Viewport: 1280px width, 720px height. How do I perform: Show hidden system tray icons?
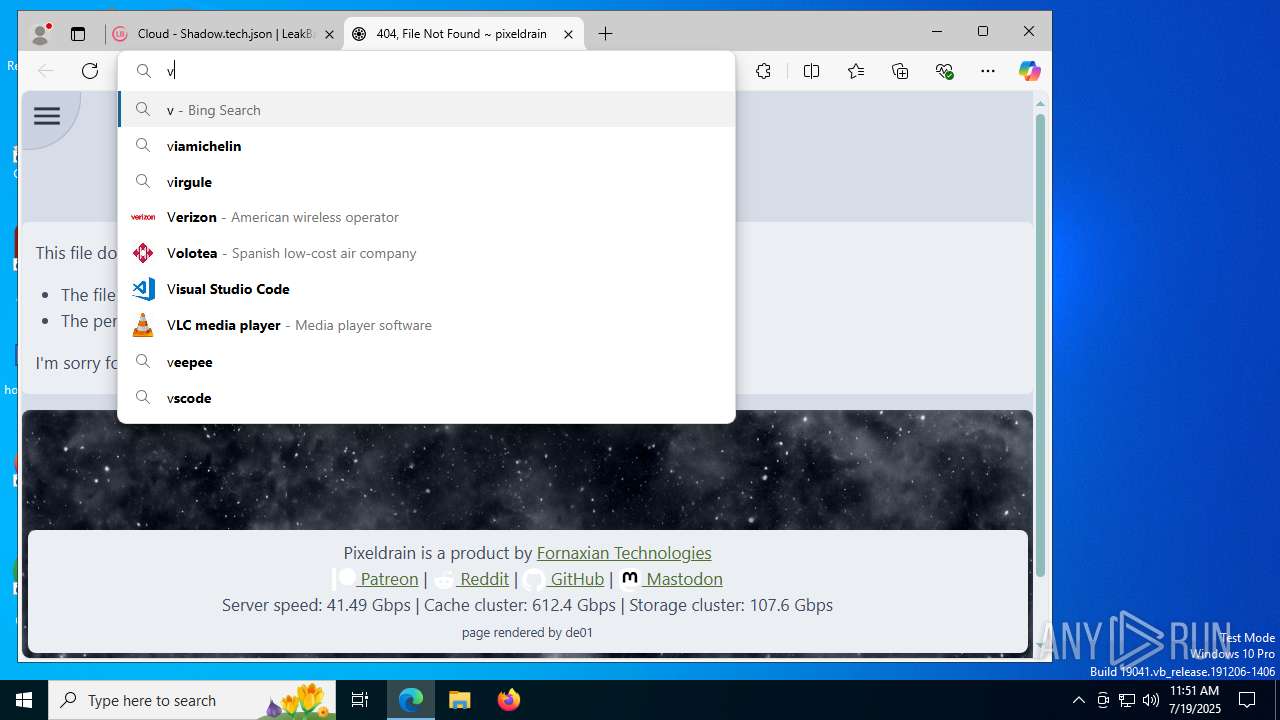pyautogui.click(x=1078, y=700)
